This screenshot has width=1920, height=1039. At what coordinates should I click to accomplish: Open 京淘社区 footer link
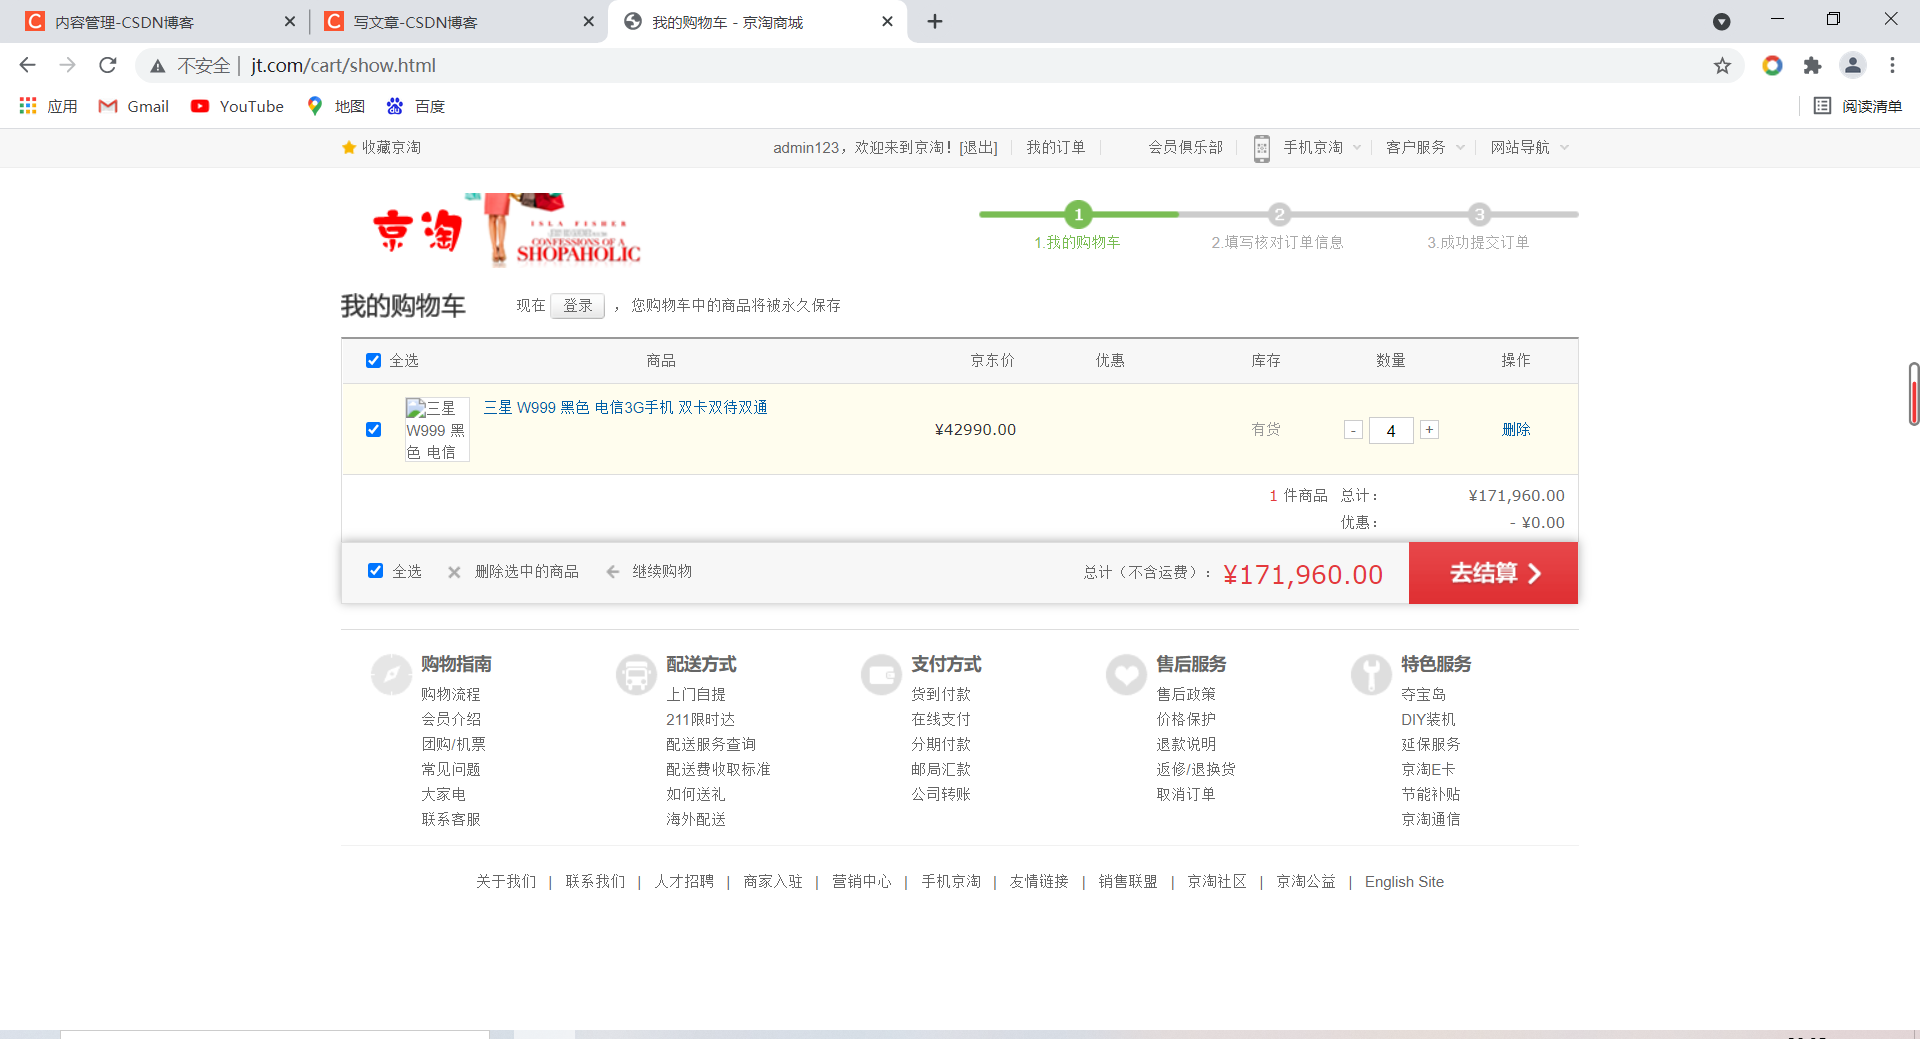(x=1217, y=881)
